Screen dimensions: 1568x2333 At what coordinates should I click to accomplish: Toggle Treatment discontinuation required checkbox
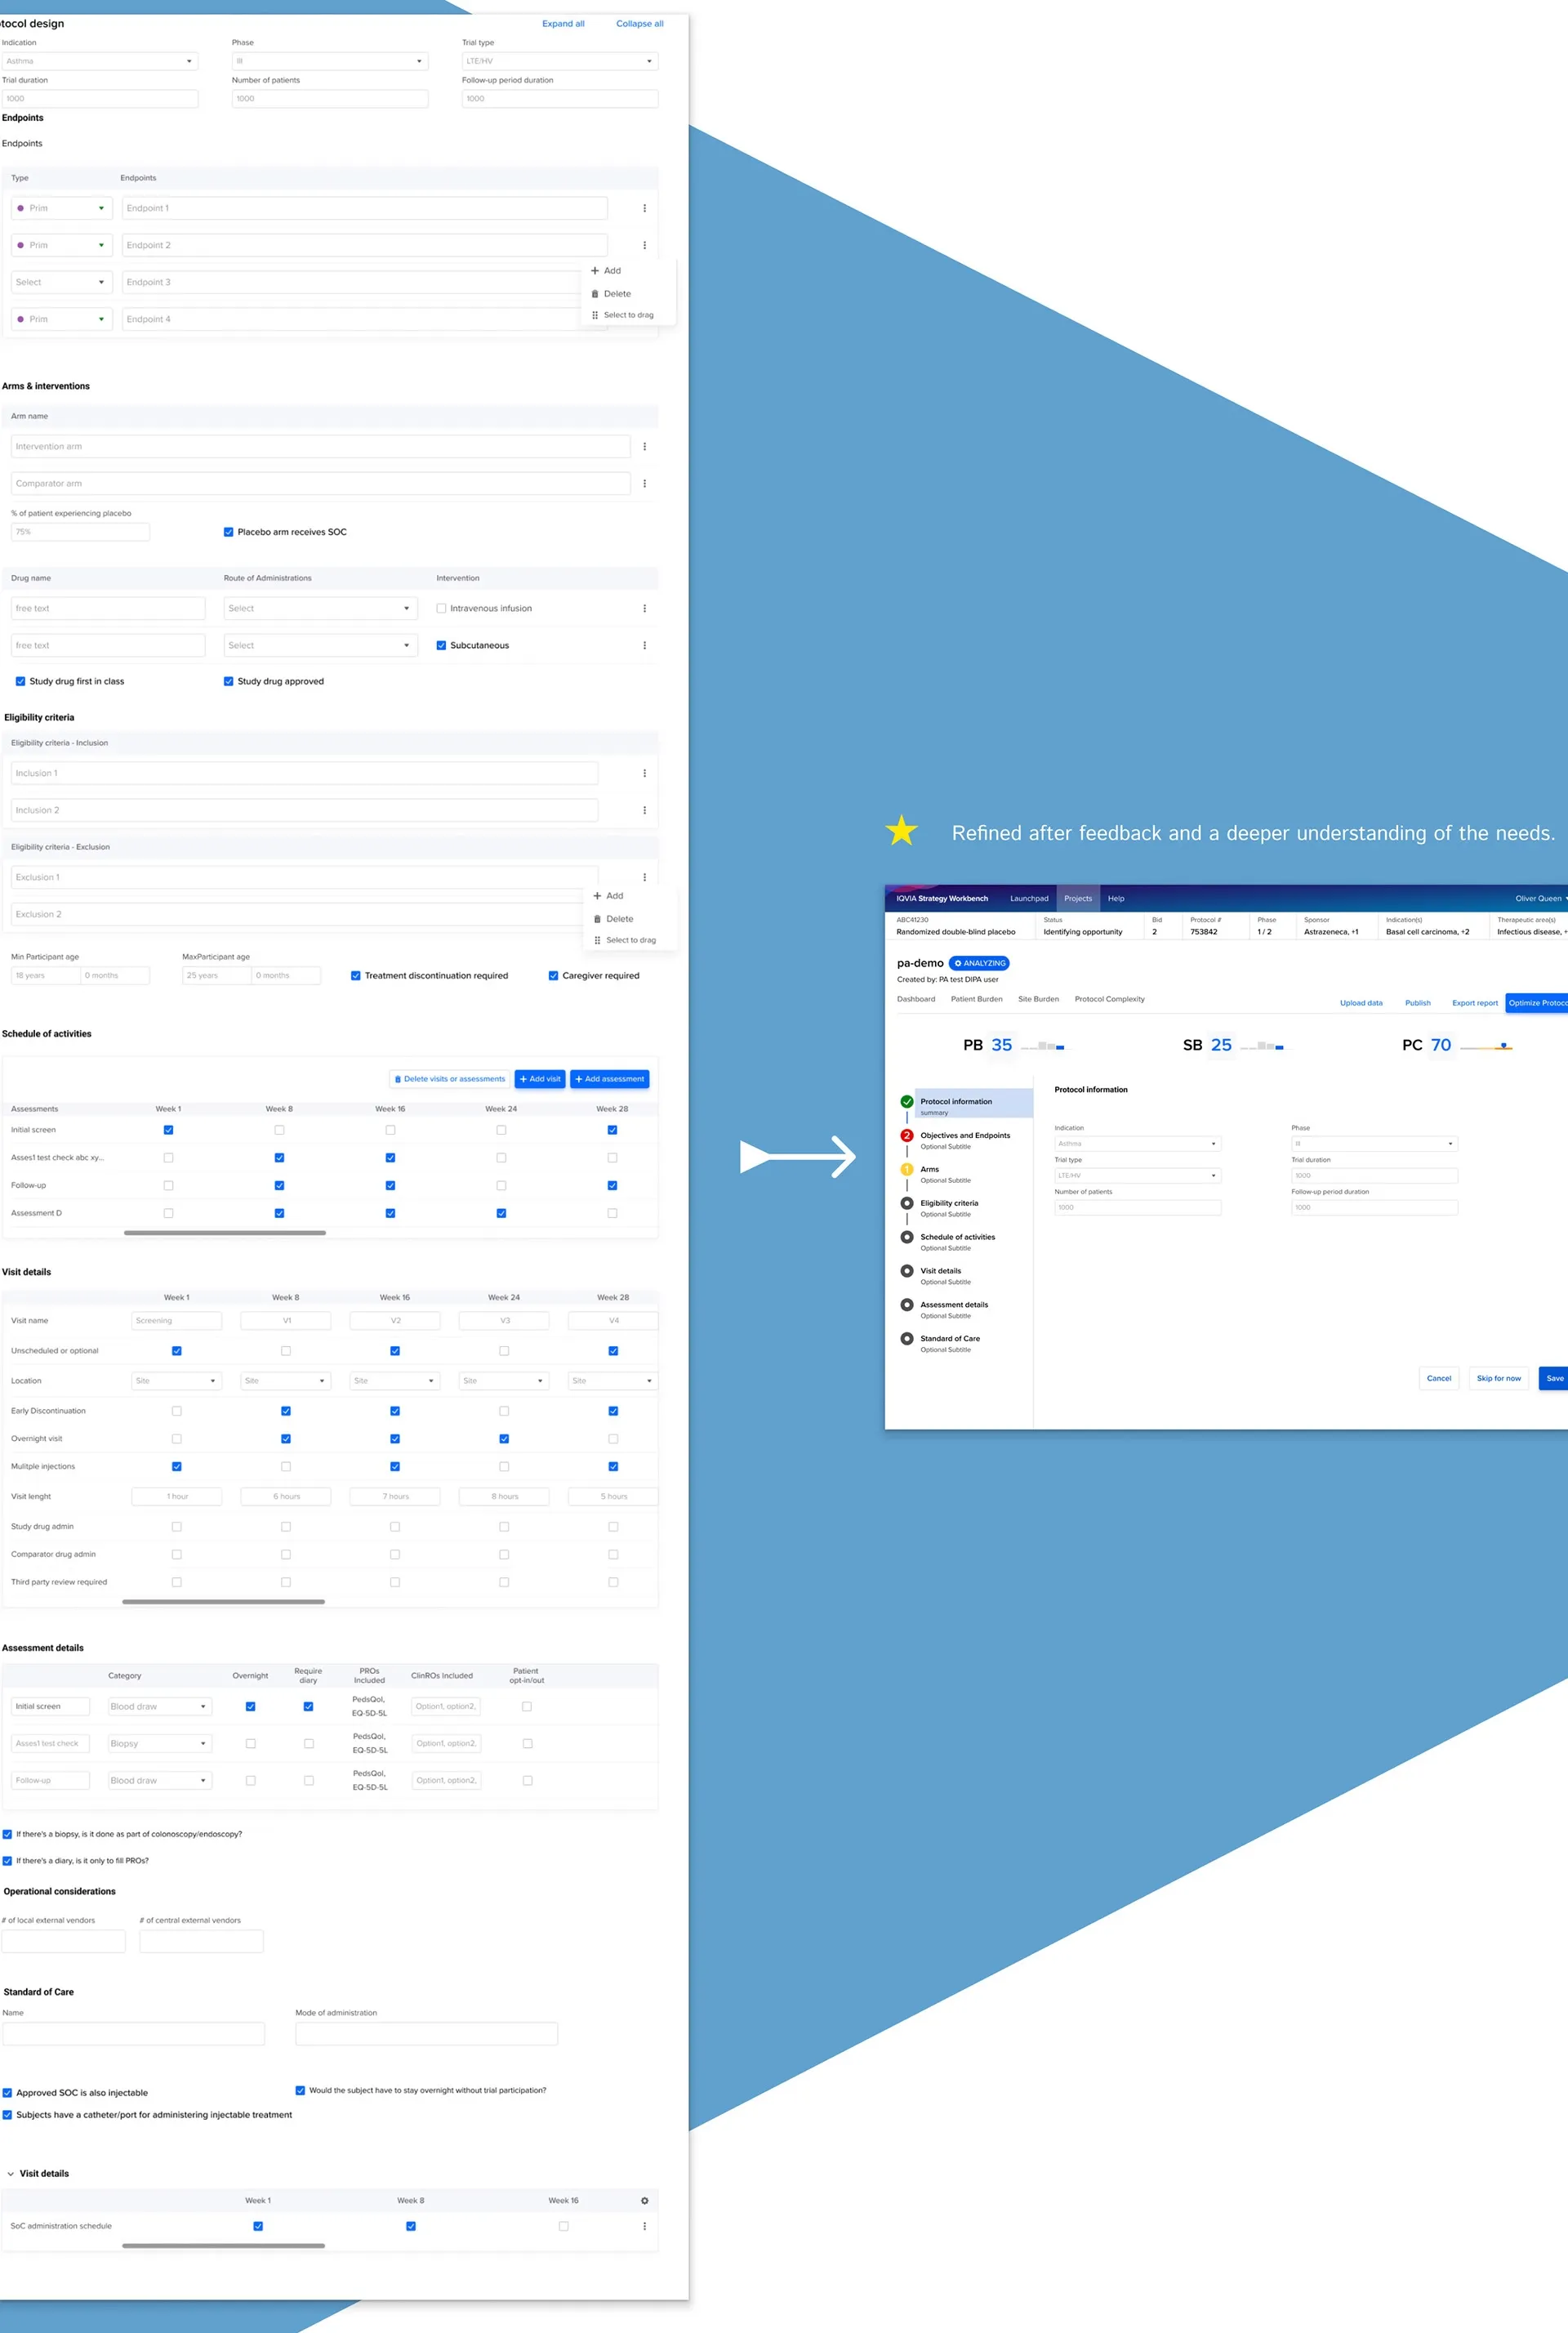point(355,975)
